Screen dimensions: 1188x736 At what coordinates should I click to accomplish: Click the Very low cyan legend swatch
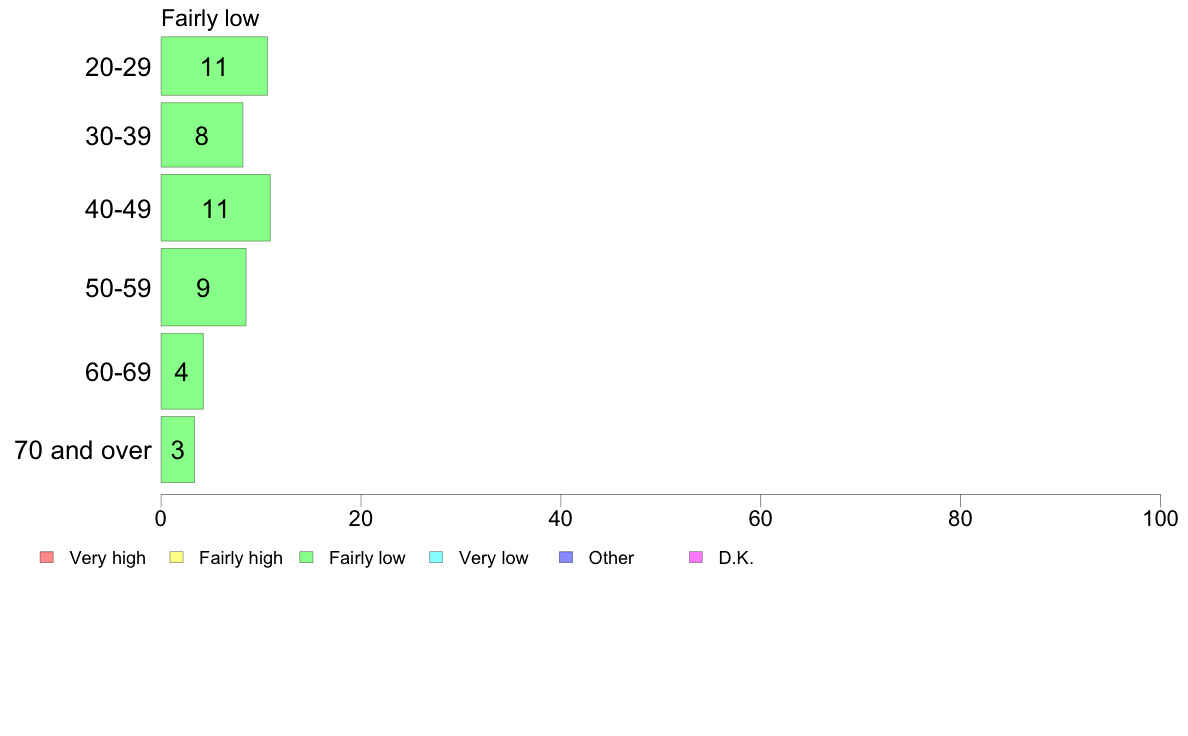click(436, 557)
